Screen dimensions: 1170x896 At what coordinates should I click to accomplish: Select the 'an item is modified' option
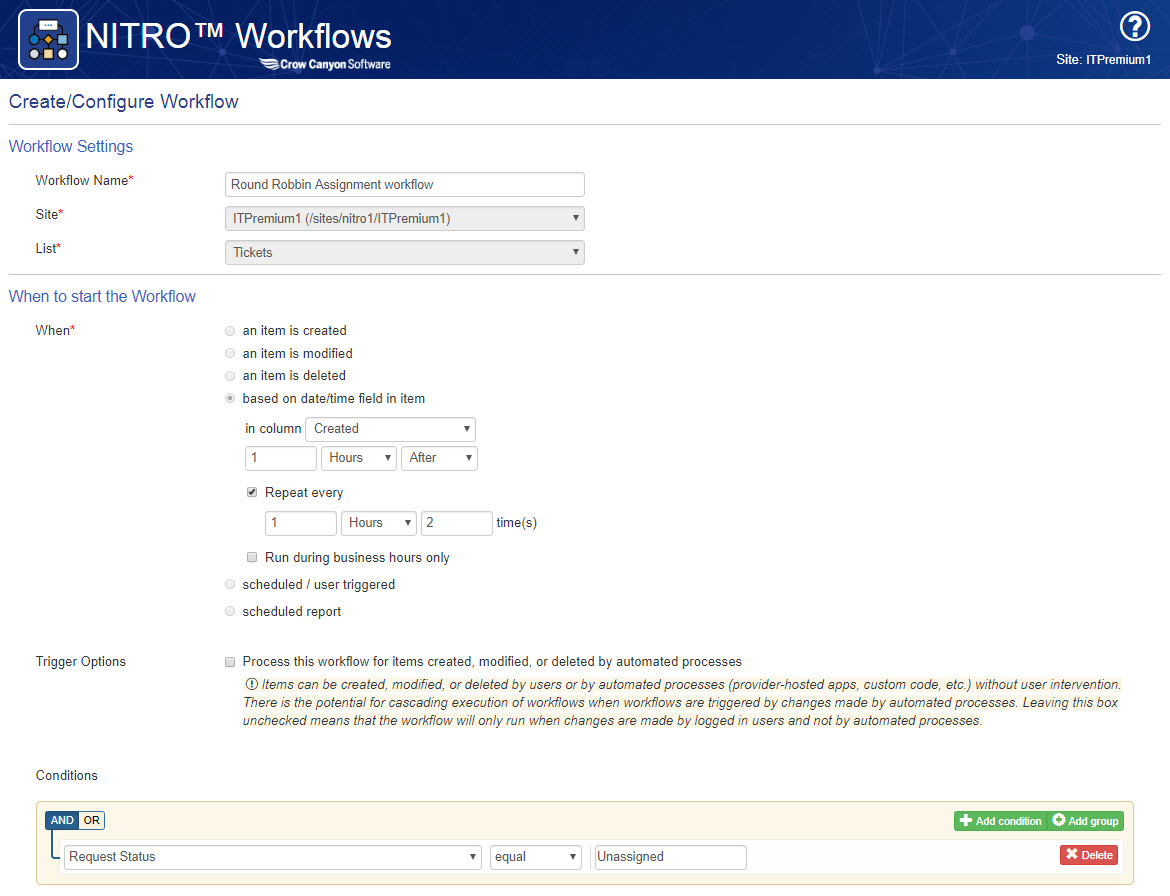coord(230,354)
